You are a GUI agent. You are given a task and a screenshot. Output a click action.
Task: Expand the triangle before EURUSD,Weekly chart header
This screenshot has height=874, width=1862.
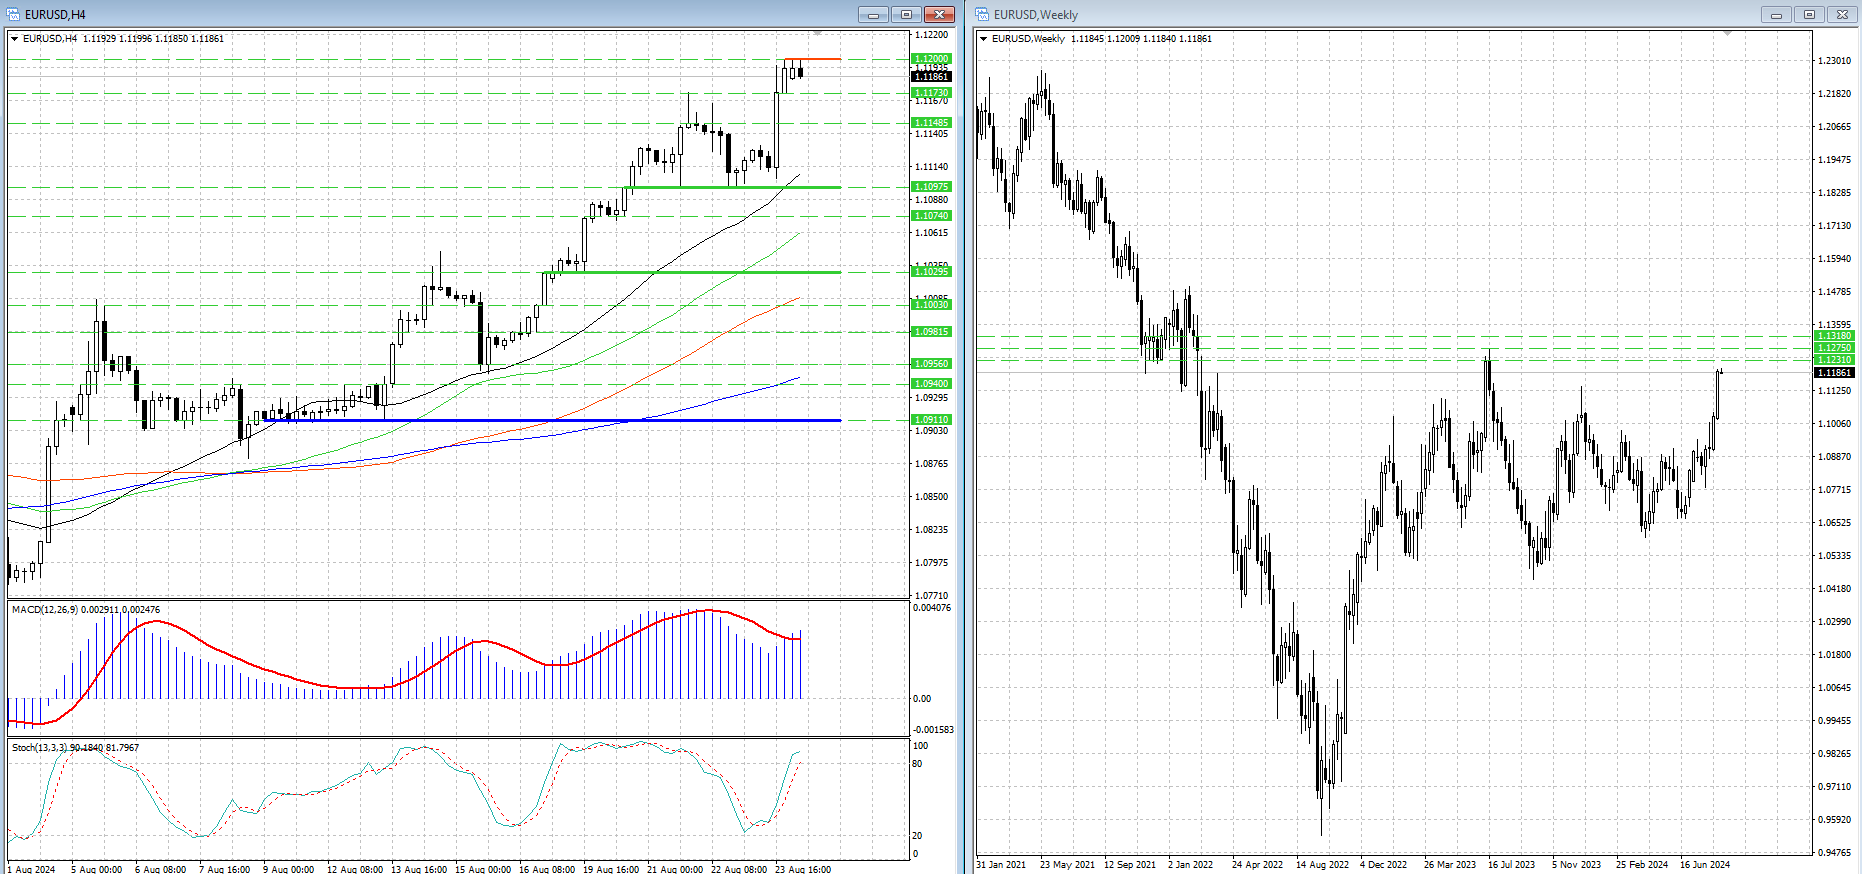(984, 39)
